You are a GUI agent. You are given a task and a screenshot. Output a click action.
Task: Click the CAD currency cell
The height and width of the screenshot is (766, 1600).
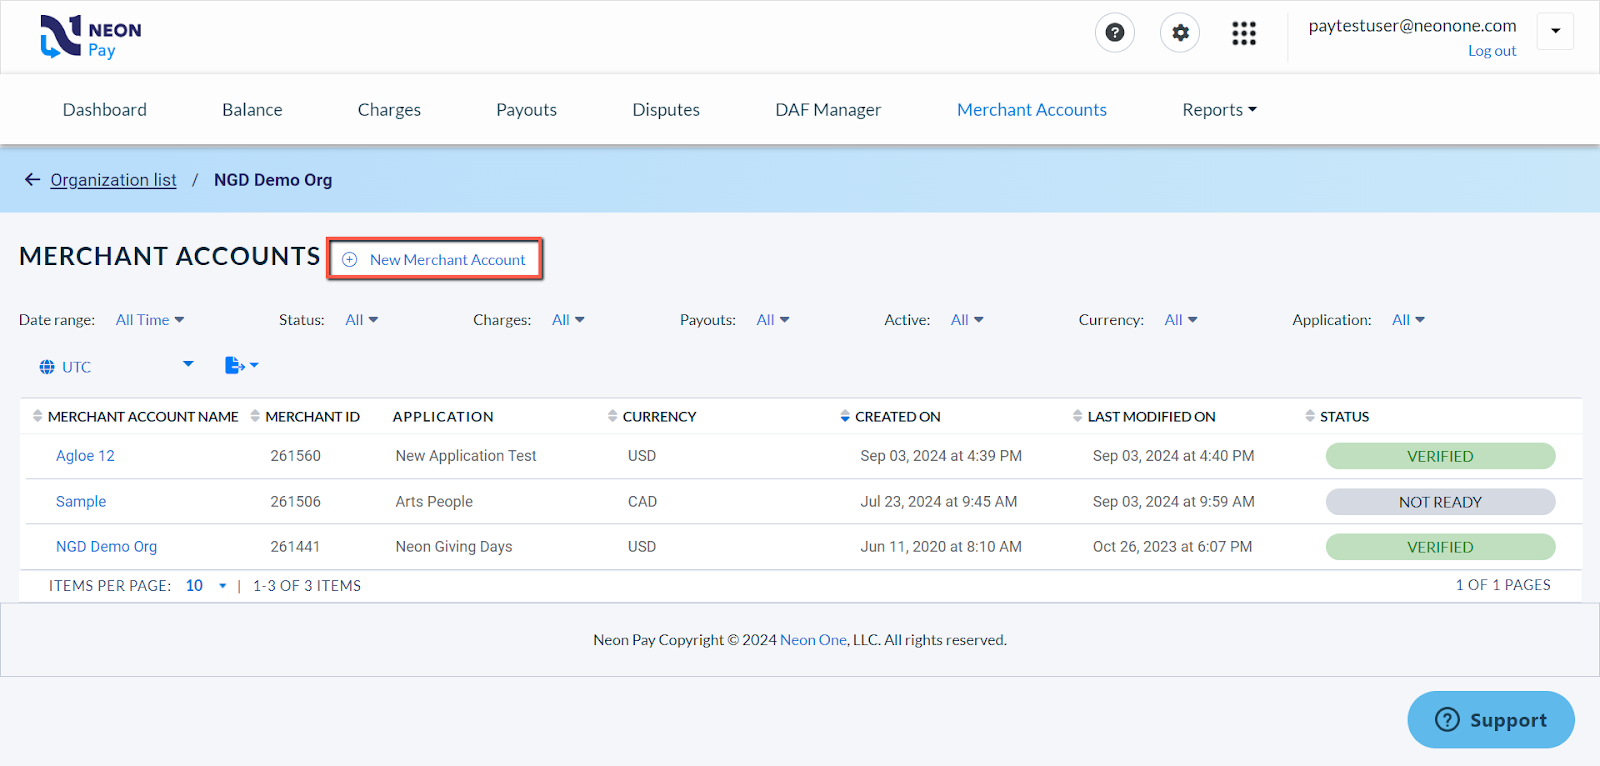pyautogui.click(x=642, y=502)
